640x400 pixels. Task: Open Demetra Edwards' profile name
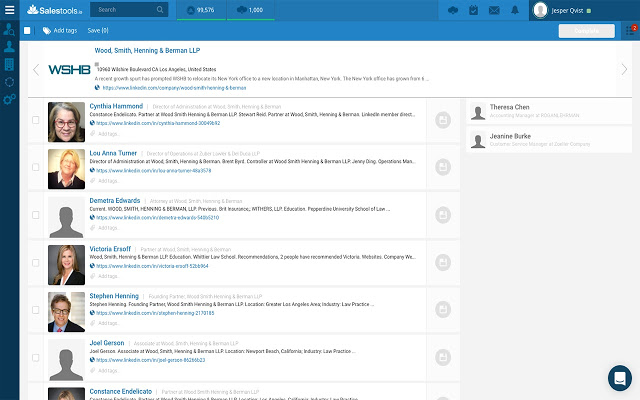[115, 201]
